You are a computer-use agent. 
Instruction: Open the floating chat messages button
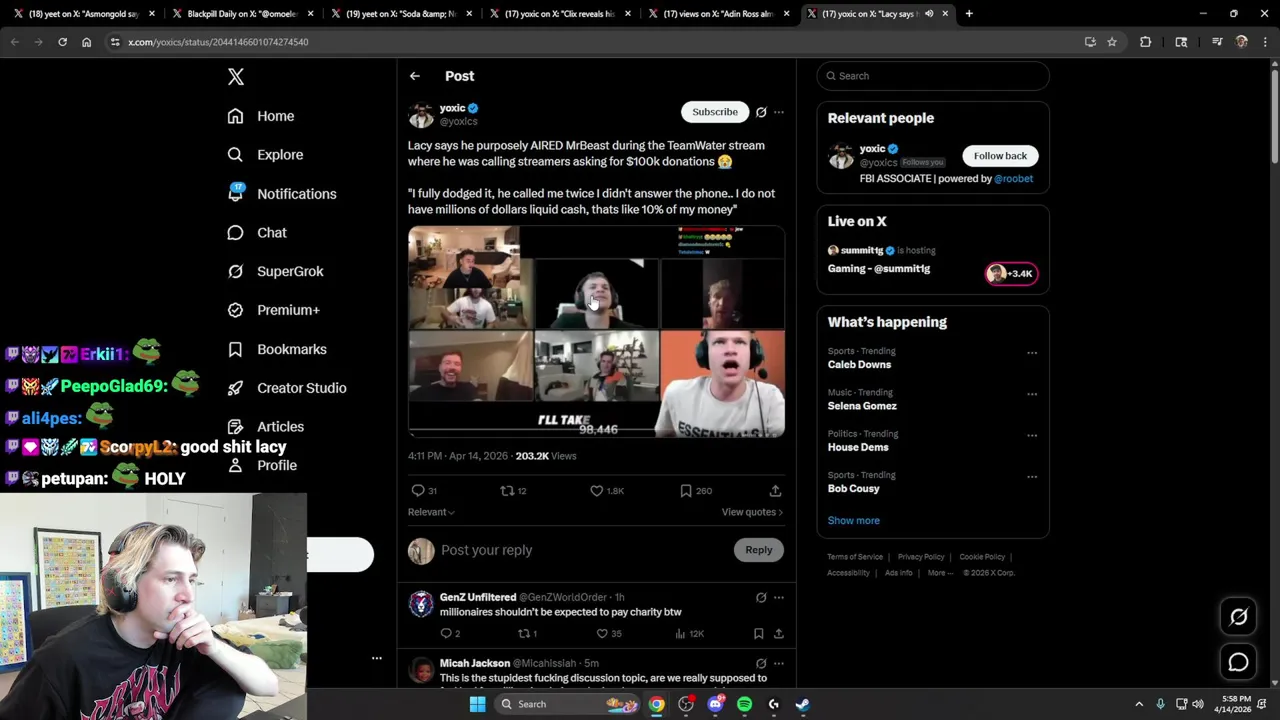pos(1238,662)
